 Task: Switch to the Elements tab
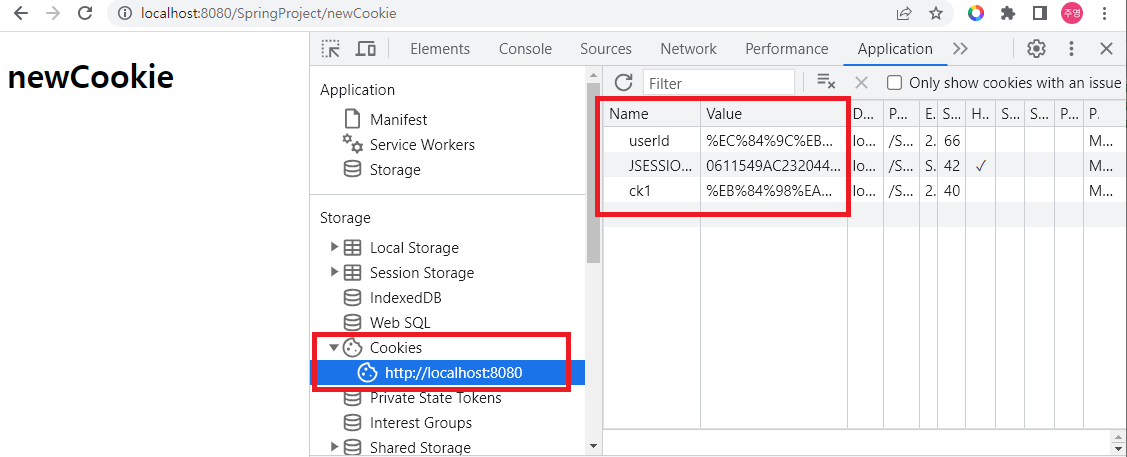440,49
